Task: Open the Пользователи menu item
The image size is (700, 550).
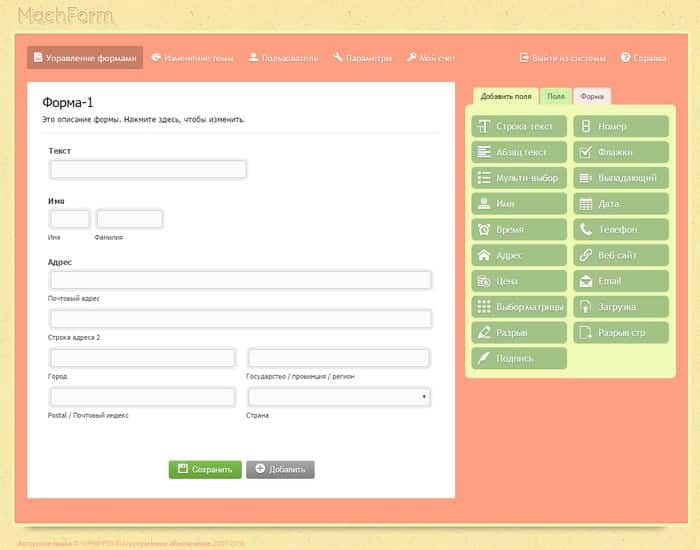Action: (x=284, y=58)
